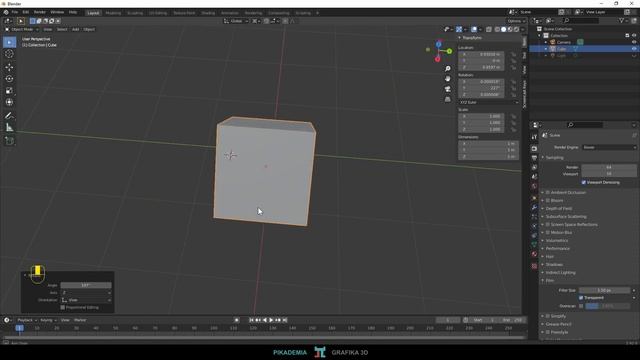Select the Annotate tool
This screenshot has width=640, height=360.
pos(9,116)
